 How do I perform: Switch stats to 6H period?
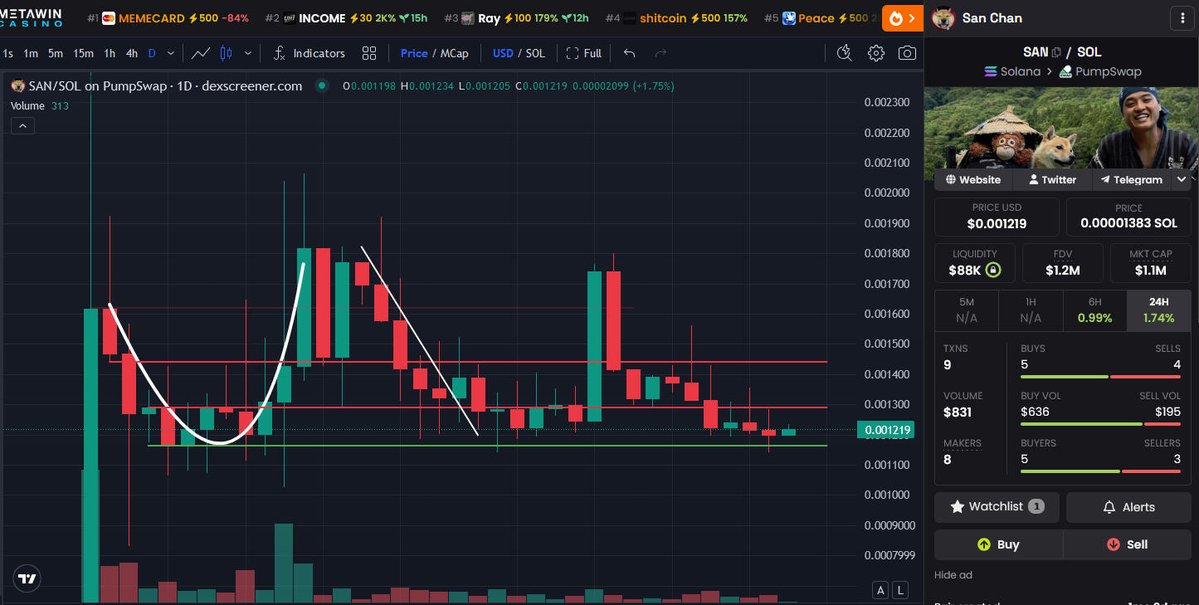coord(1095,311)
